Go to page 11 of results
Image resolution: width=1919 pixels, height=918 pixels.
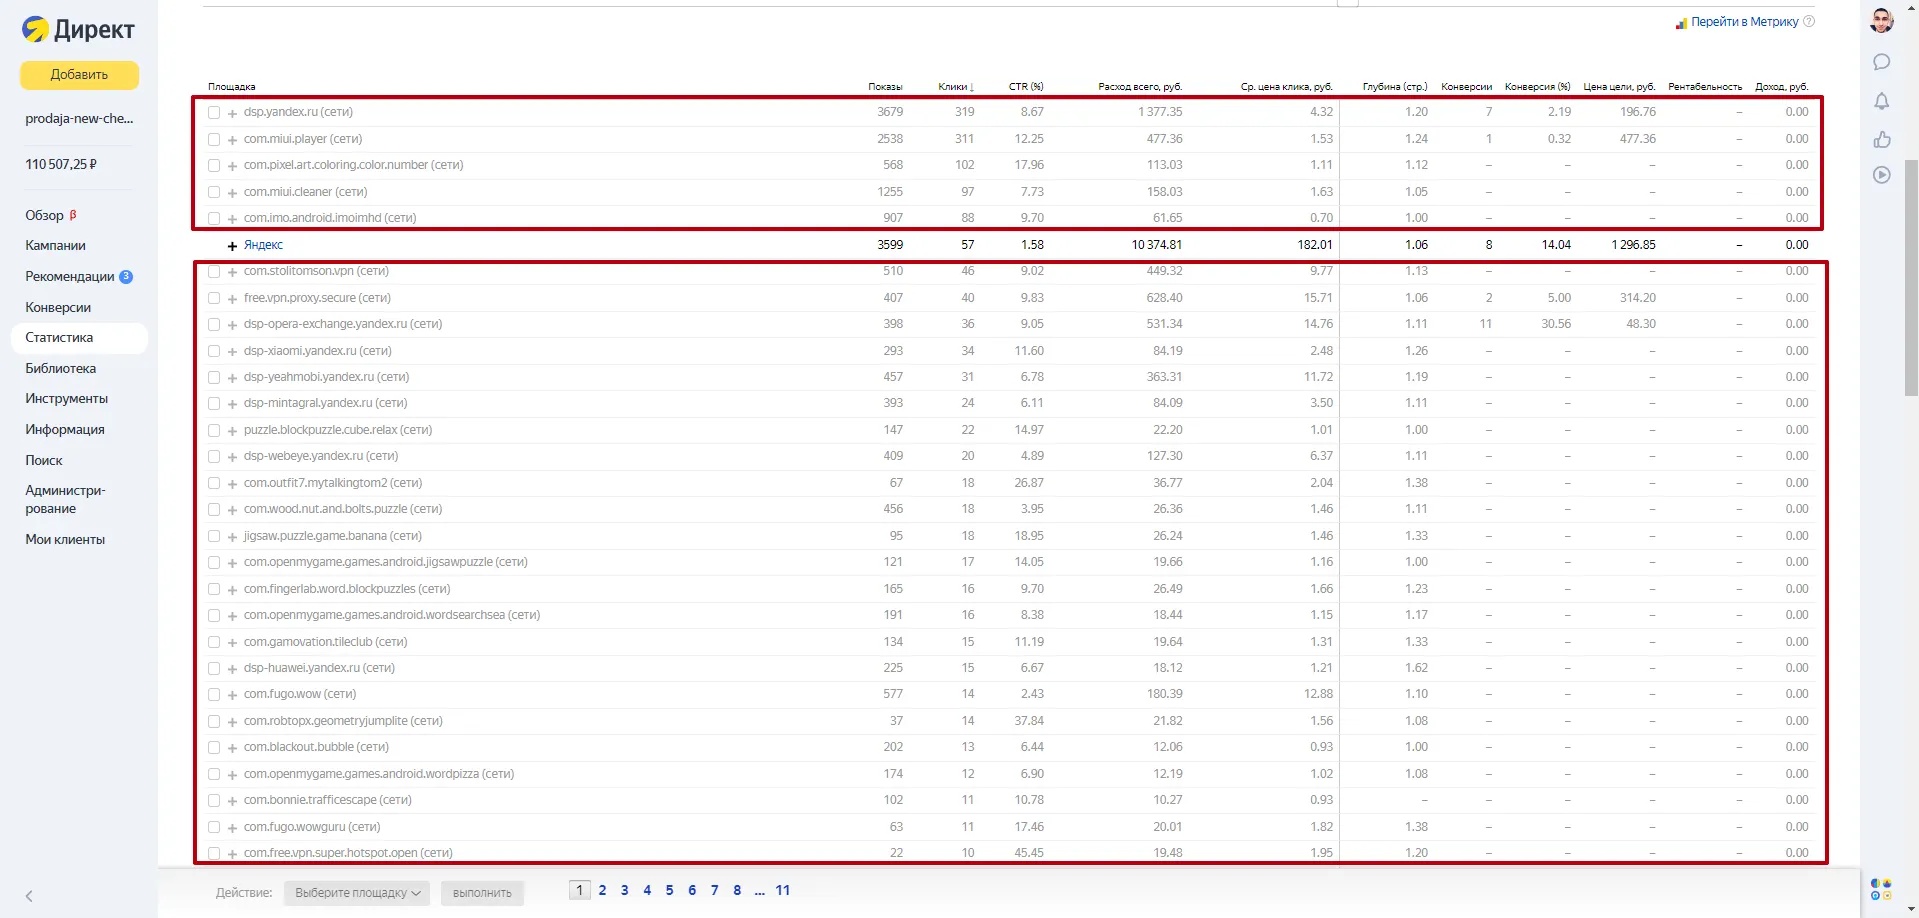click(782, 890)
